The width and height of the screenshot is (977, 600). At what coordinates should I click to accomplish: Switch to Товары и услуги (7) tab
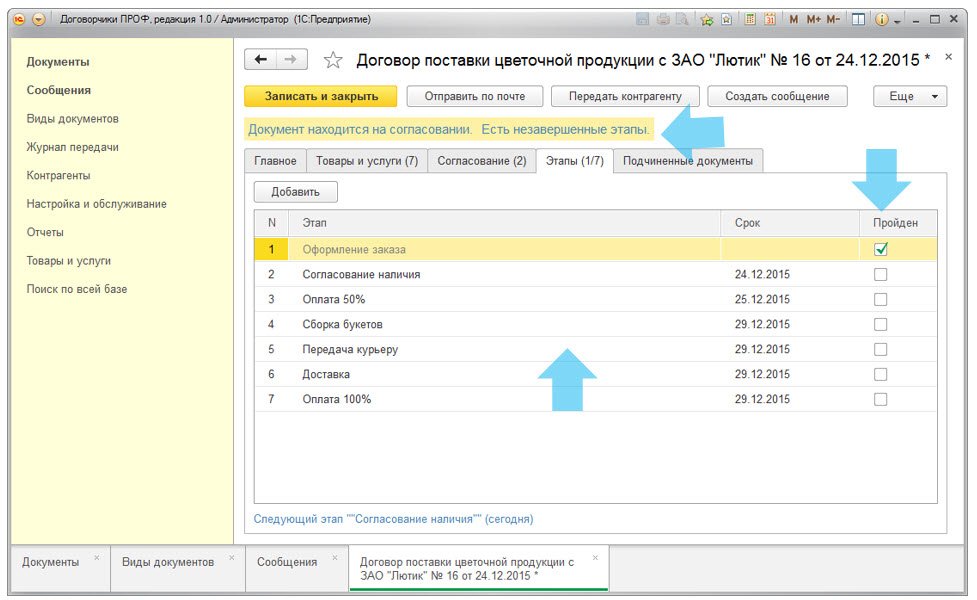[366, 161]
